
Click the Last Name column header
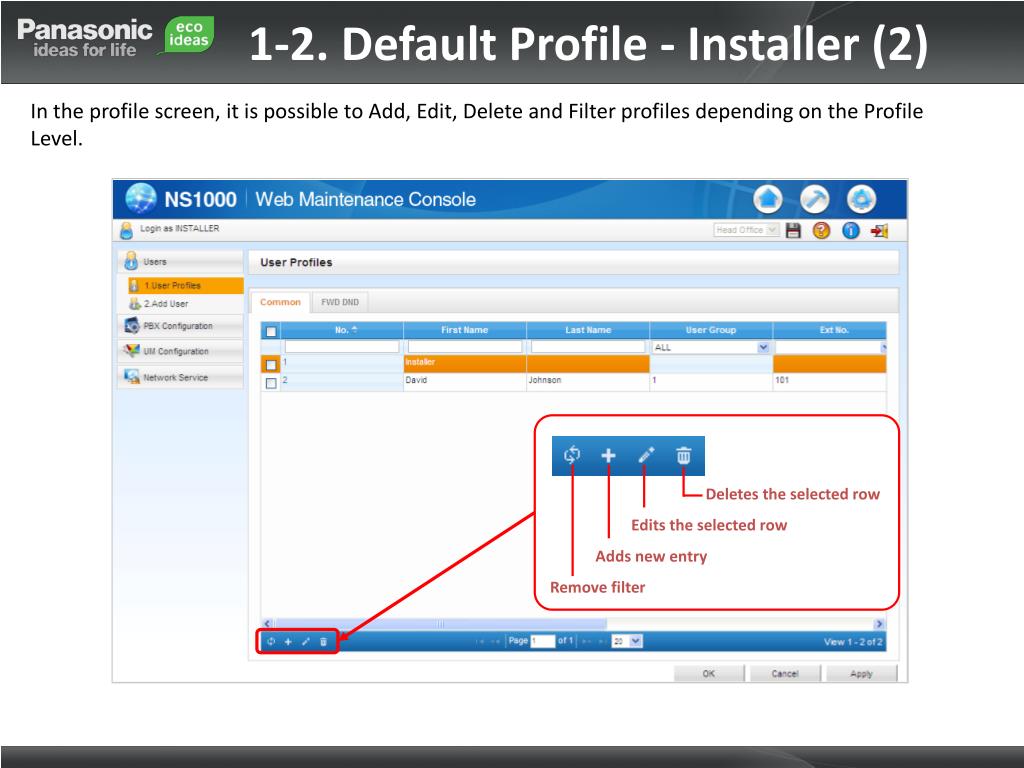point(588,330)
